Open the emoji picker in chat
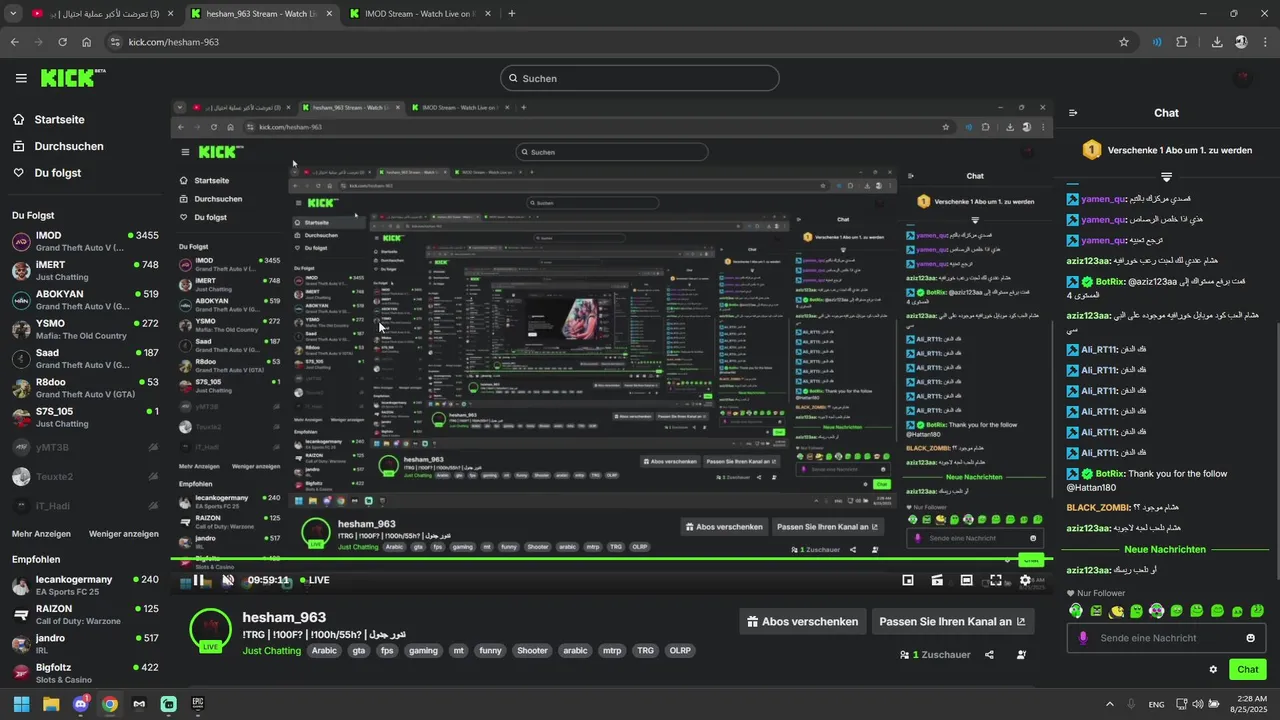 1250,638
